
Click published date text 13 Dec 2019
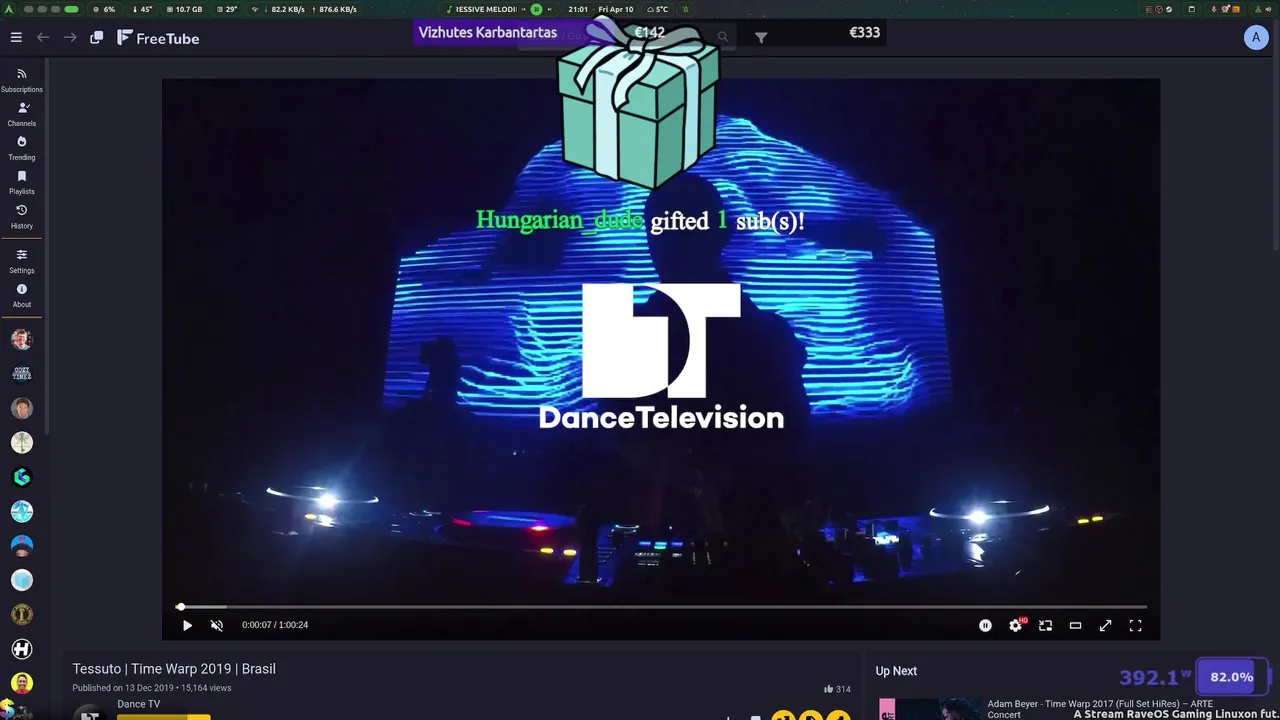tap(150, 688)
